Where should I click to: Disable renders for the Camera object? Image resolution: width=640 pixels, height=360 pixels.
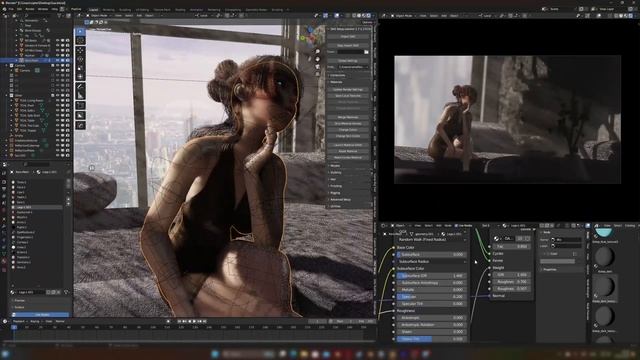pos(67,70)
